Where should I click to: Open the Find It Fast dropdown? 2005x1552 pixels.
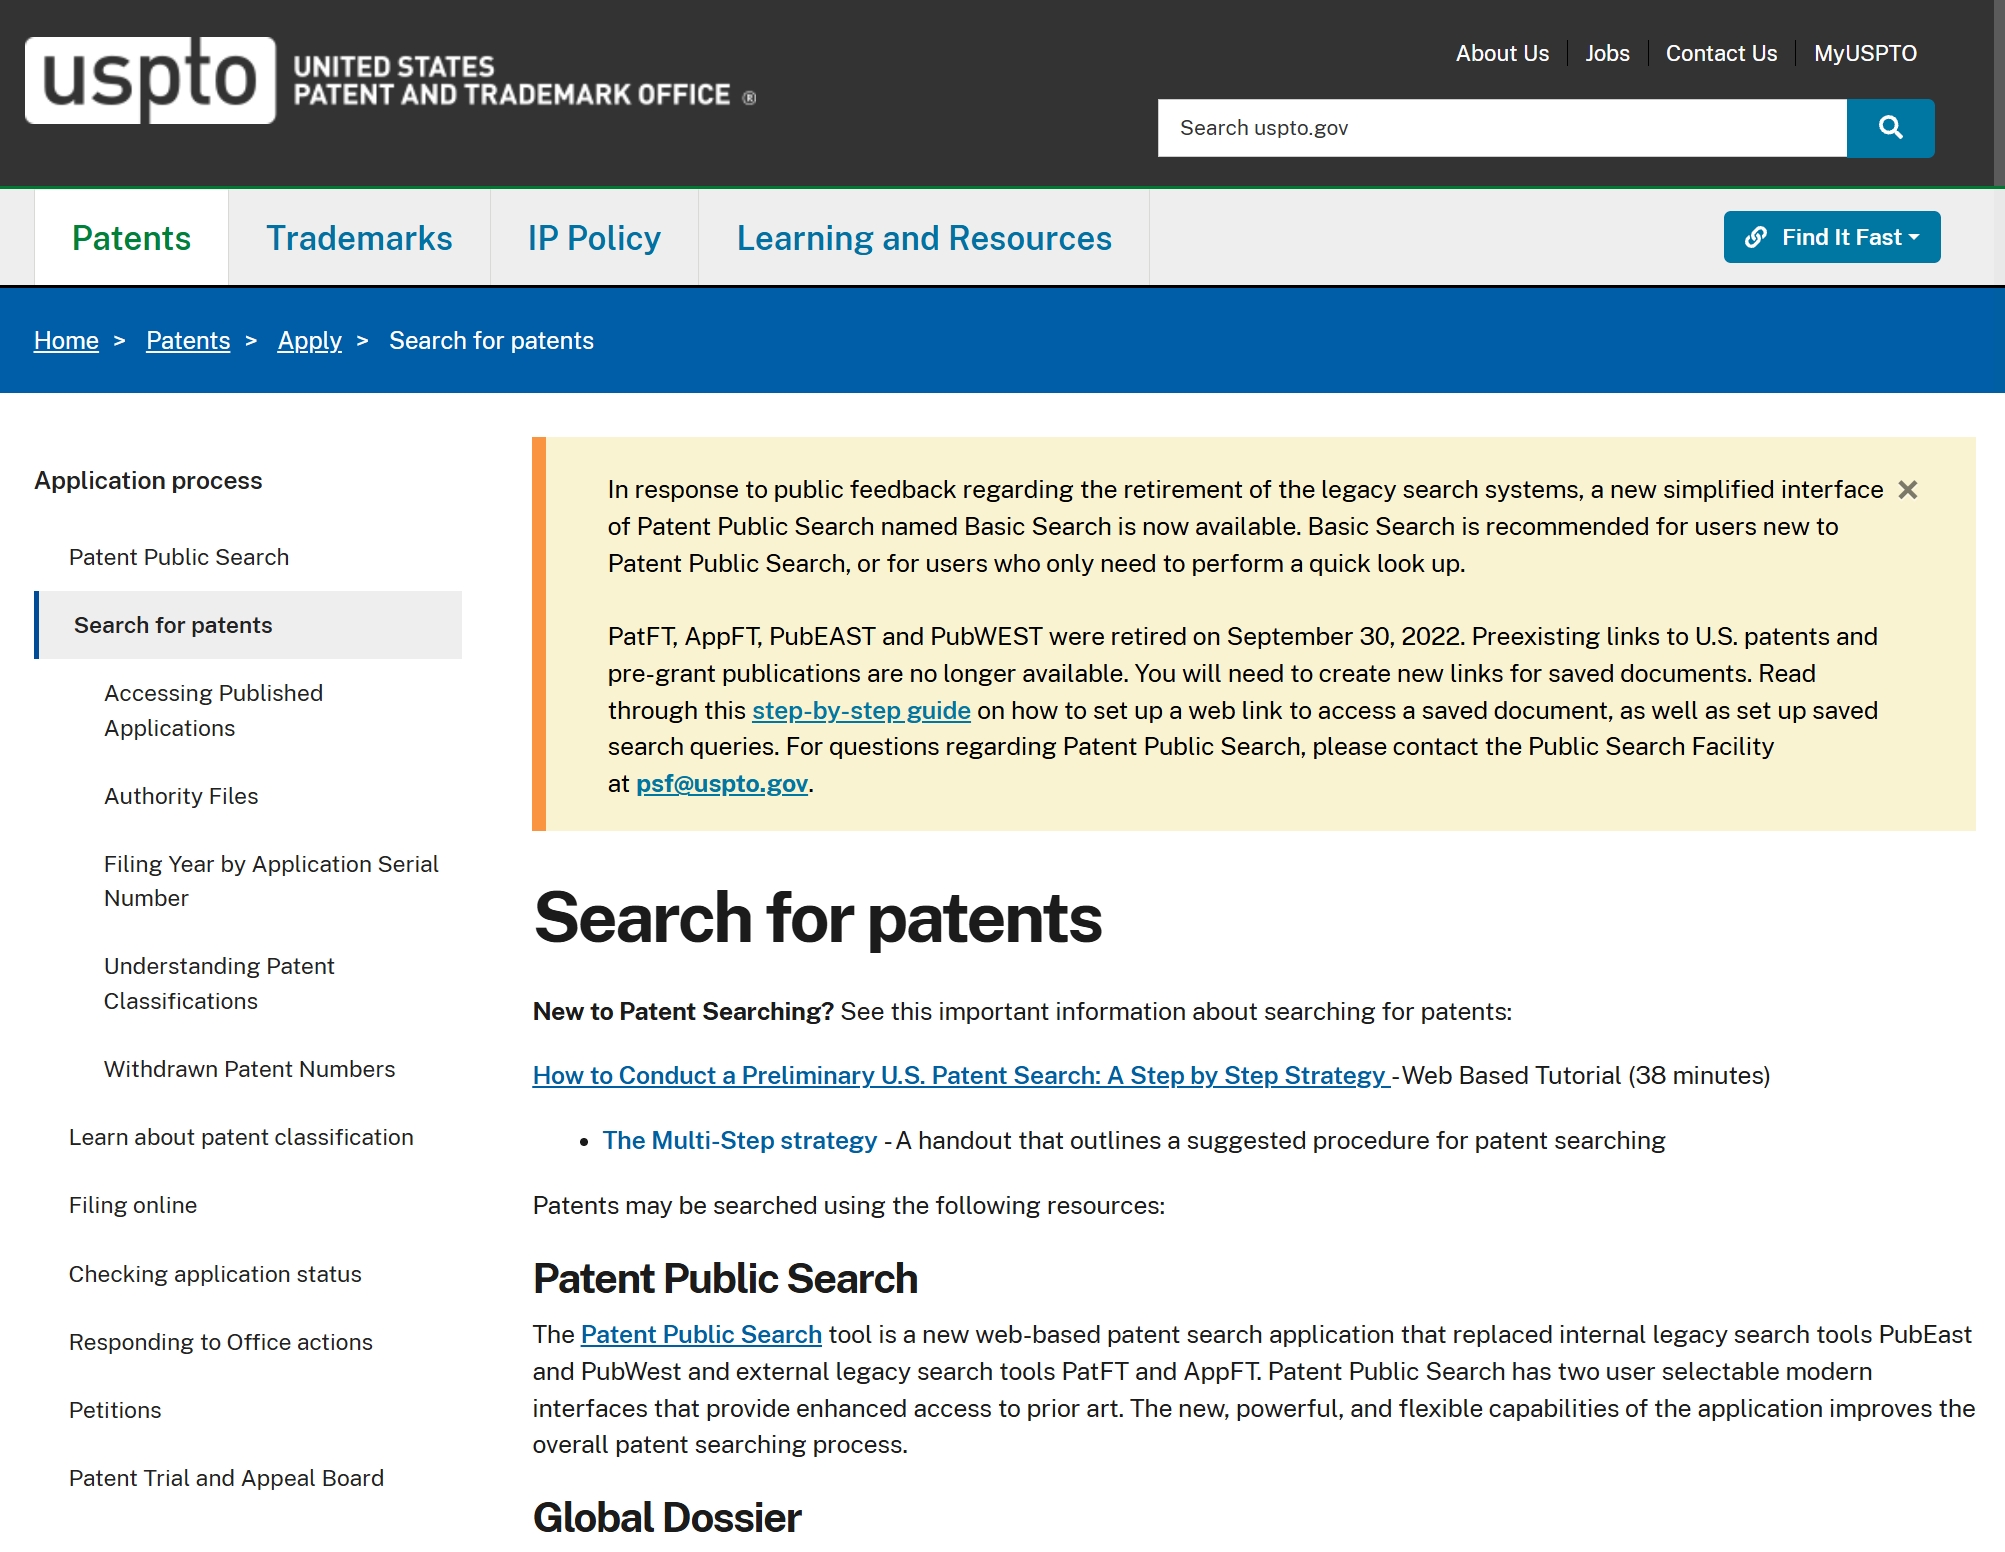1831,238
